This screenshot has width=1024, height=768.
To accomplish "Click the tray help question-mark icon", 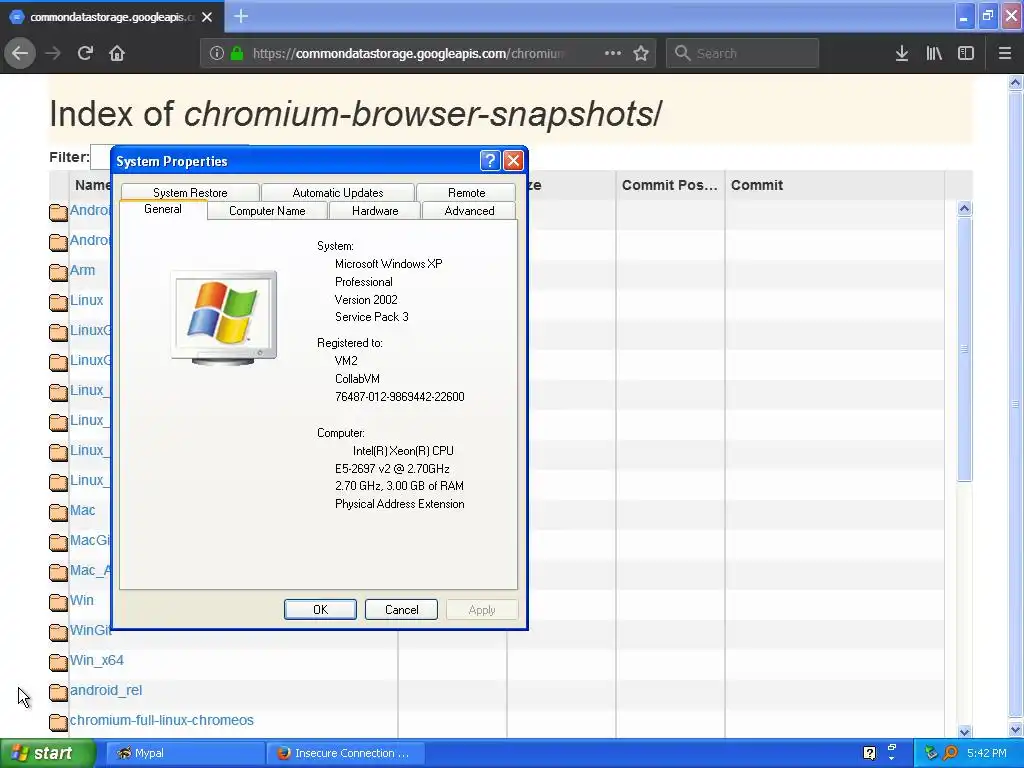I will (869, 753).
